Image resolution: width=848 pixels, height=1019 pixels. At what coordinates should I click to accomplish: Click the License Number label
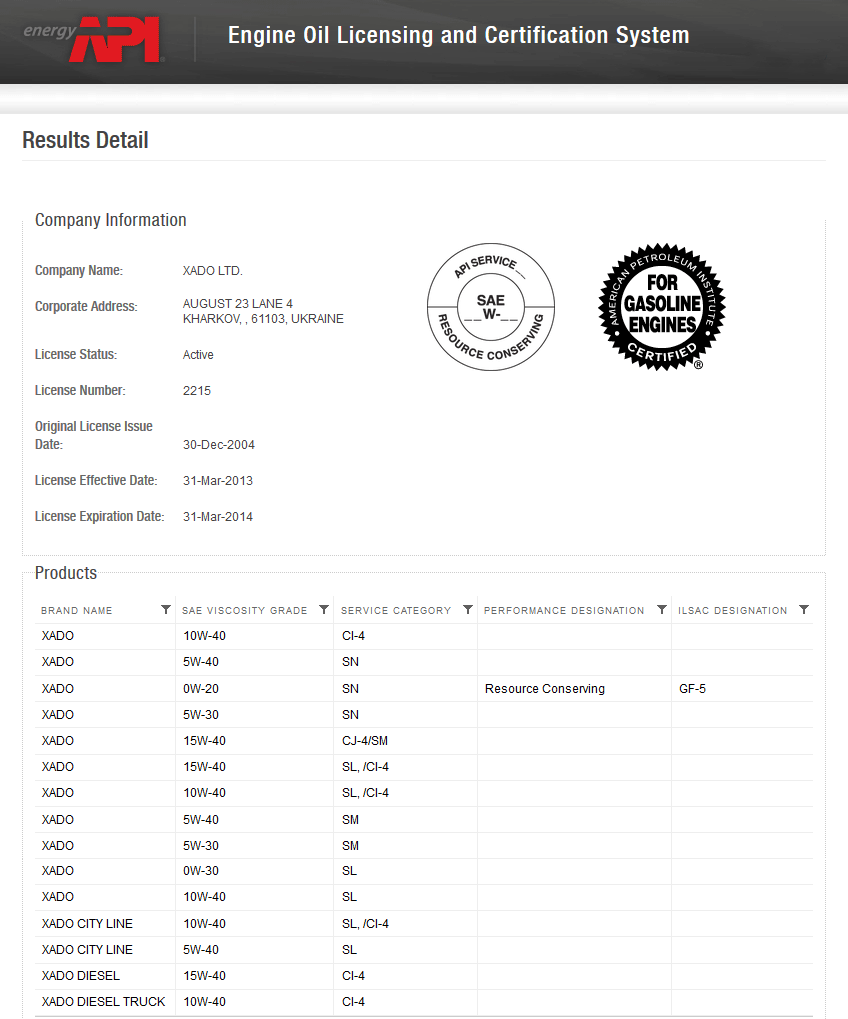81,390
